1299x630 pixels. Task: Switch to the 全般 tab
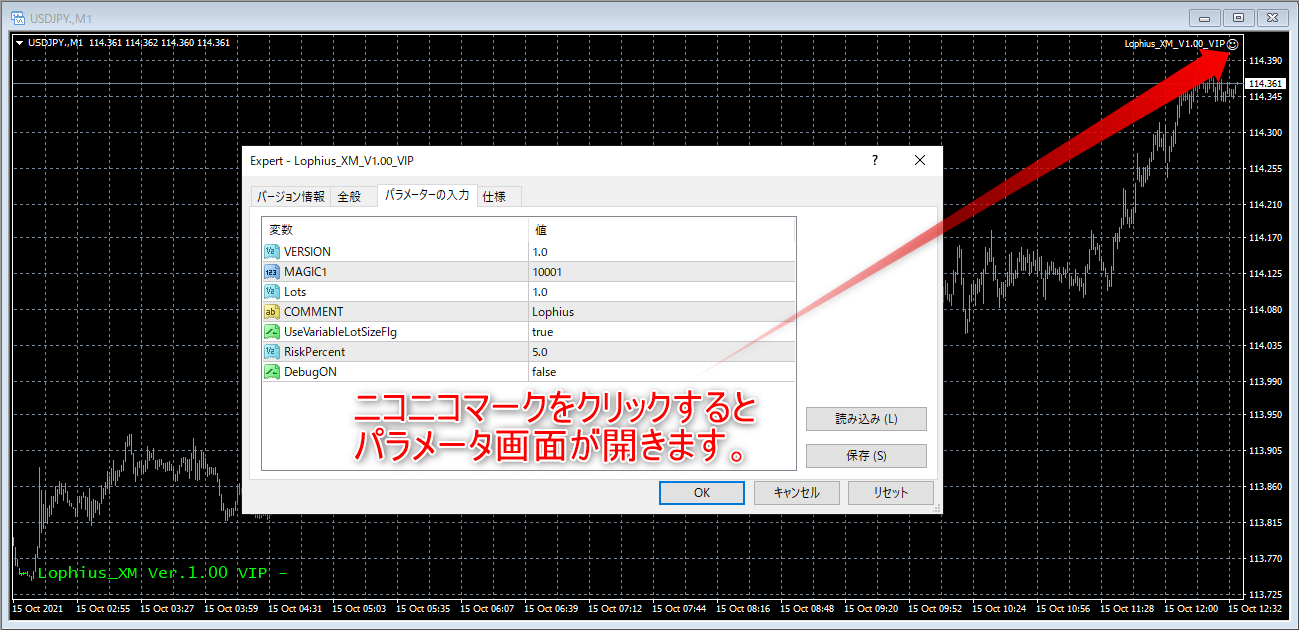coord(349,197)
